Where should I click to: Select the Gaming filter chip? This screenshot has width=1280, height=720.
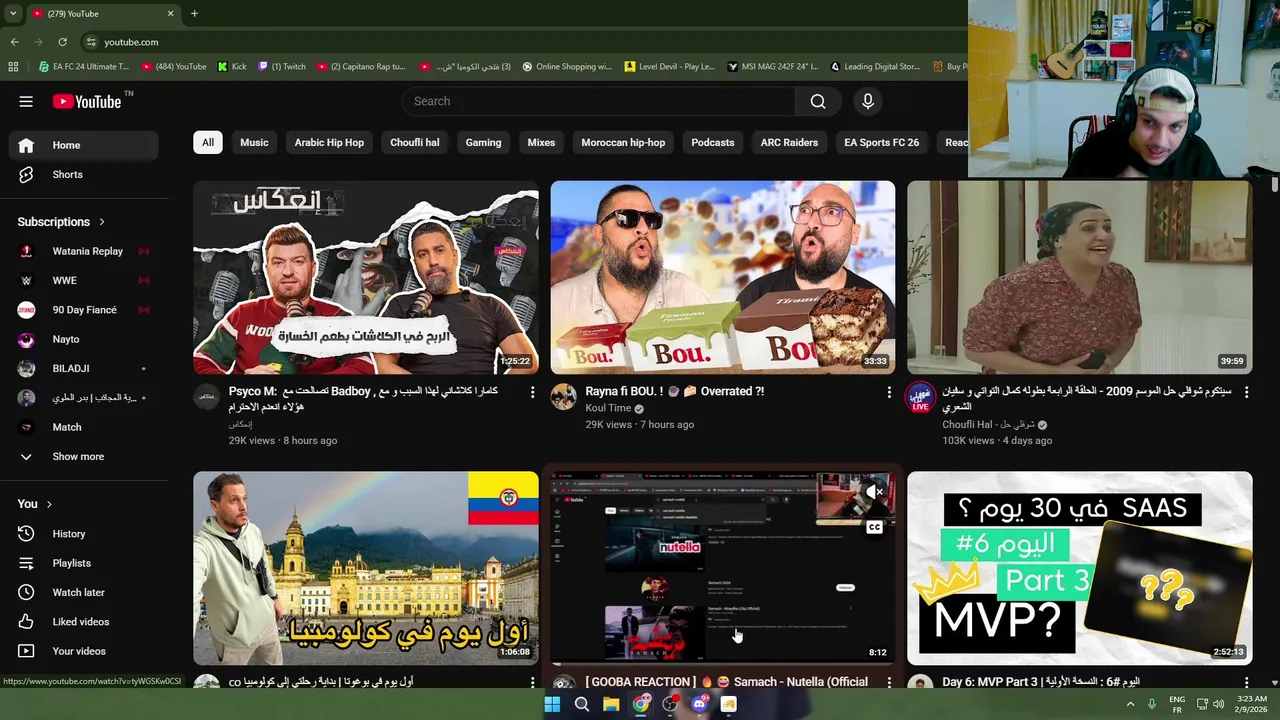(483, 142)
